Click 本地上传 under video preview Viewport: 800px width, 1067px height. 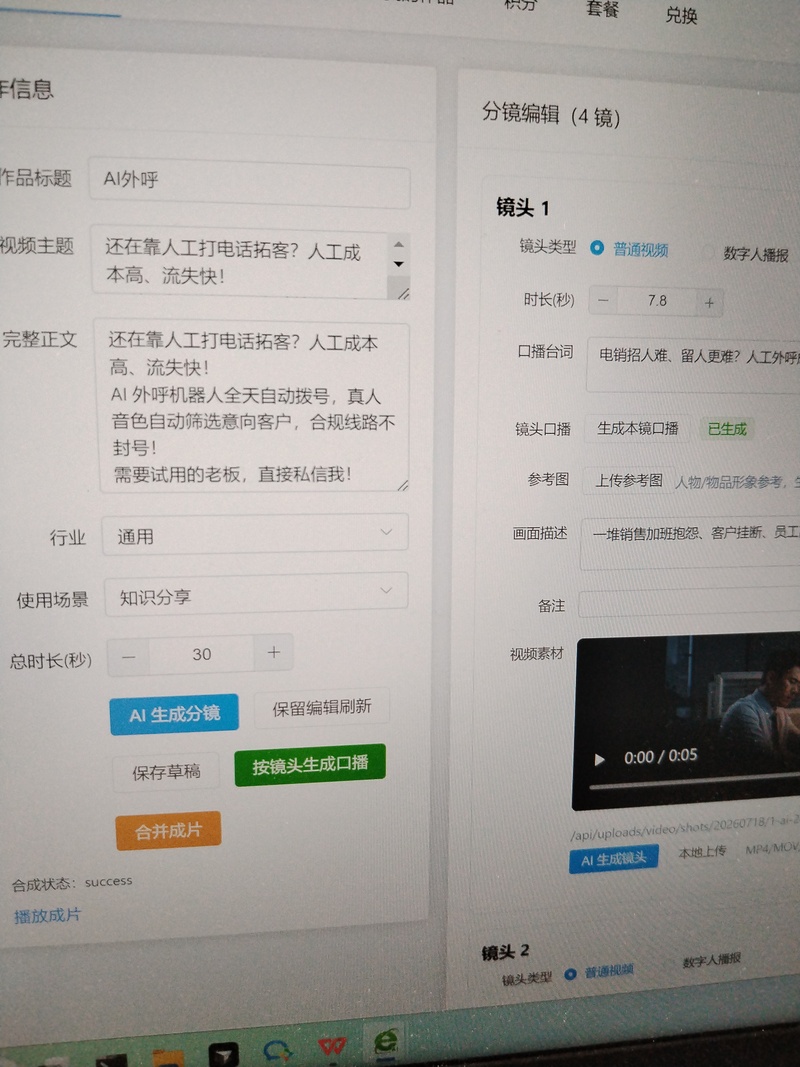tap(702, 851)
